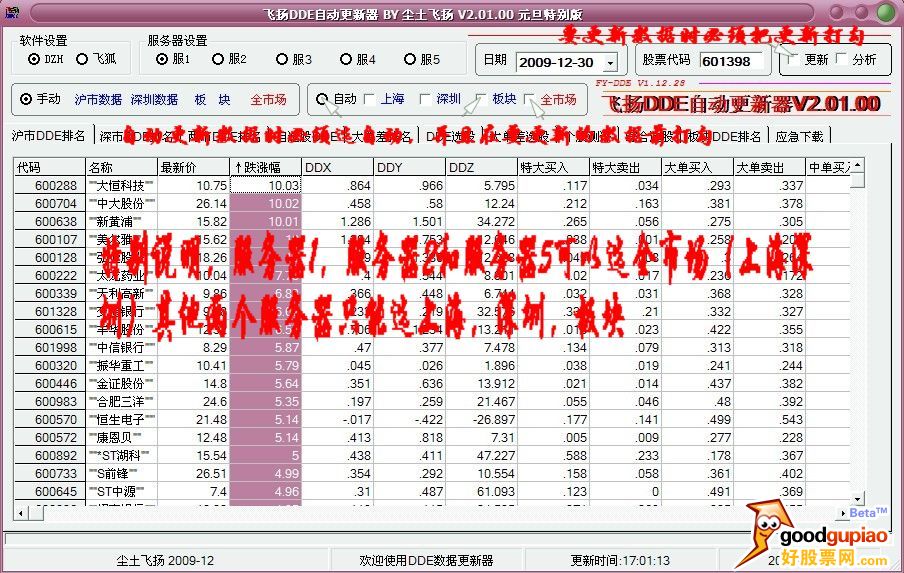Sort by the DDZ column header
Image resolution: width=904 pixels, height=573 pixels.
481,167
